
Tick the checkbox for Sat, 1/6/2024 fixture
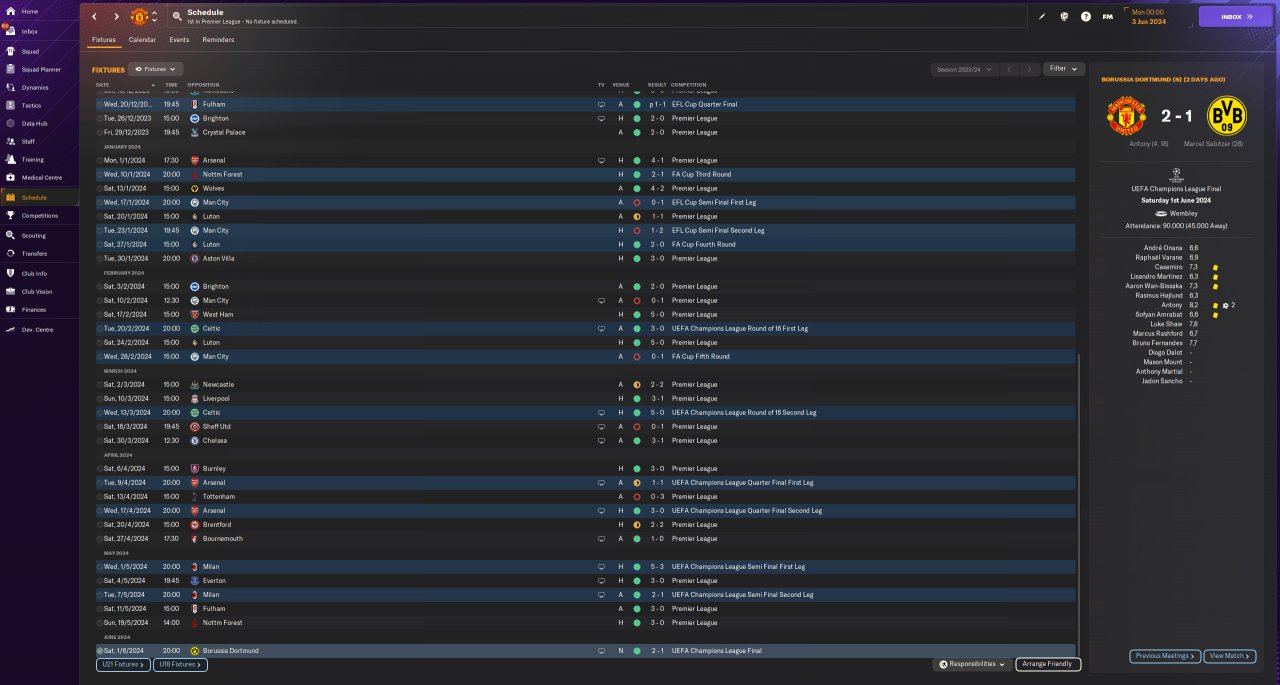[100, 651]
